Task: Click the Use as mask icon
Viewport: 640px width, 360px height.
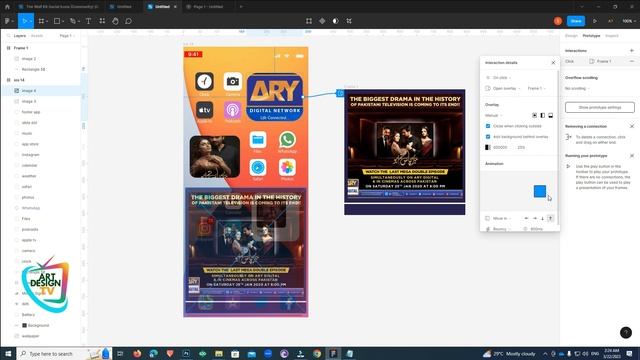Action: tap(336, 21)
